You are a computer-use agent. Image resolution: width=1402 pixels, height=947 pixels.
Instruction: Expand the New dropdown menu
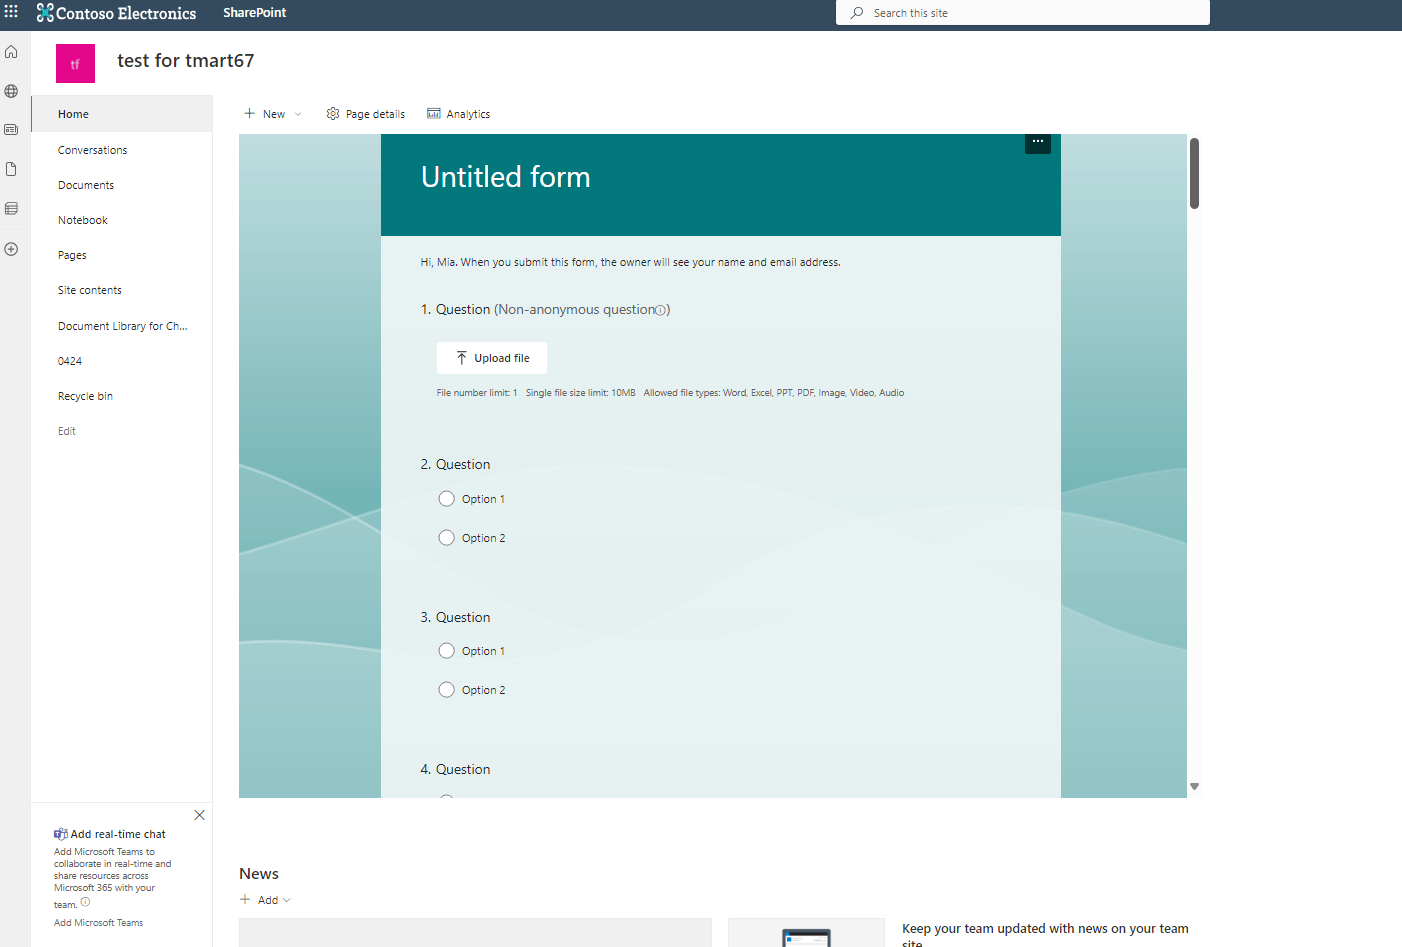(x=298, y=114)
